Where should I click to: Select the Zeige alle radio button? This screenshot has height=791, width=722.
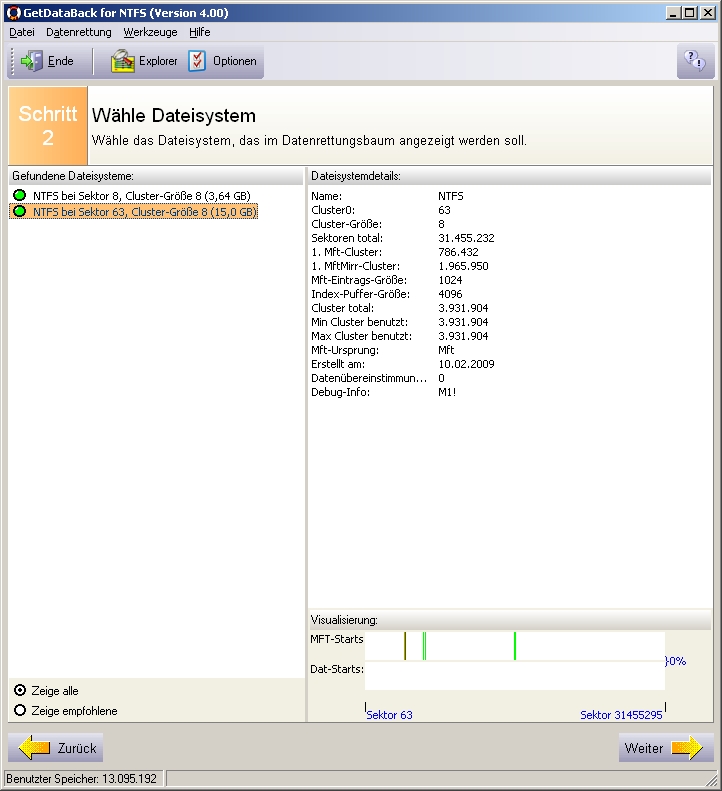(20, 690)
